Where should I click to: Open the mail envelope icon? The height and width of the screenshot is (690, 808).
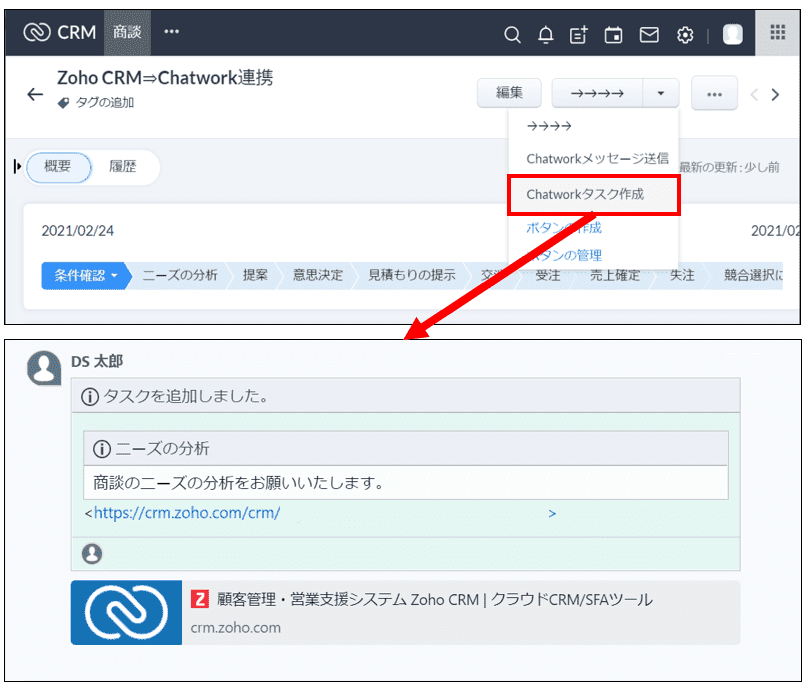pos(649,35)
